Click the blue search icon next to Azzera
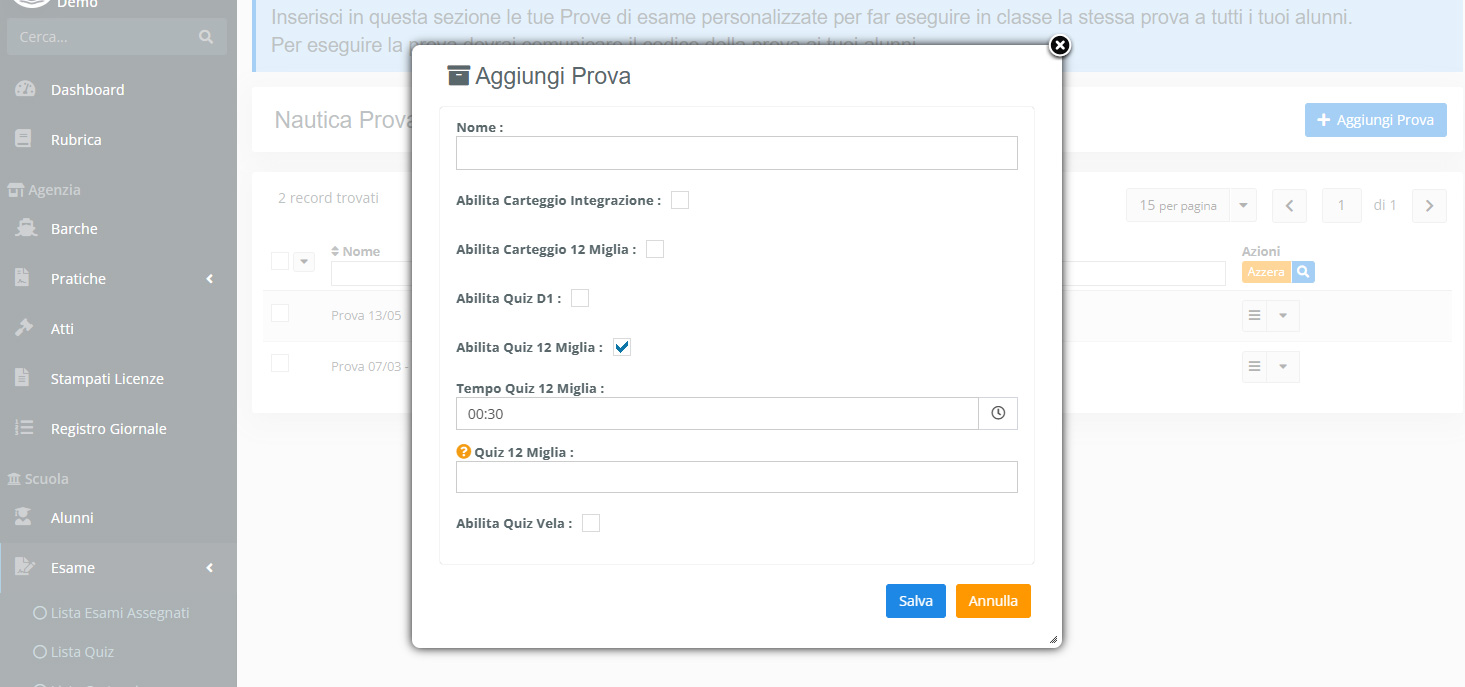The image size is (1465, 687). coord(1302,272)
